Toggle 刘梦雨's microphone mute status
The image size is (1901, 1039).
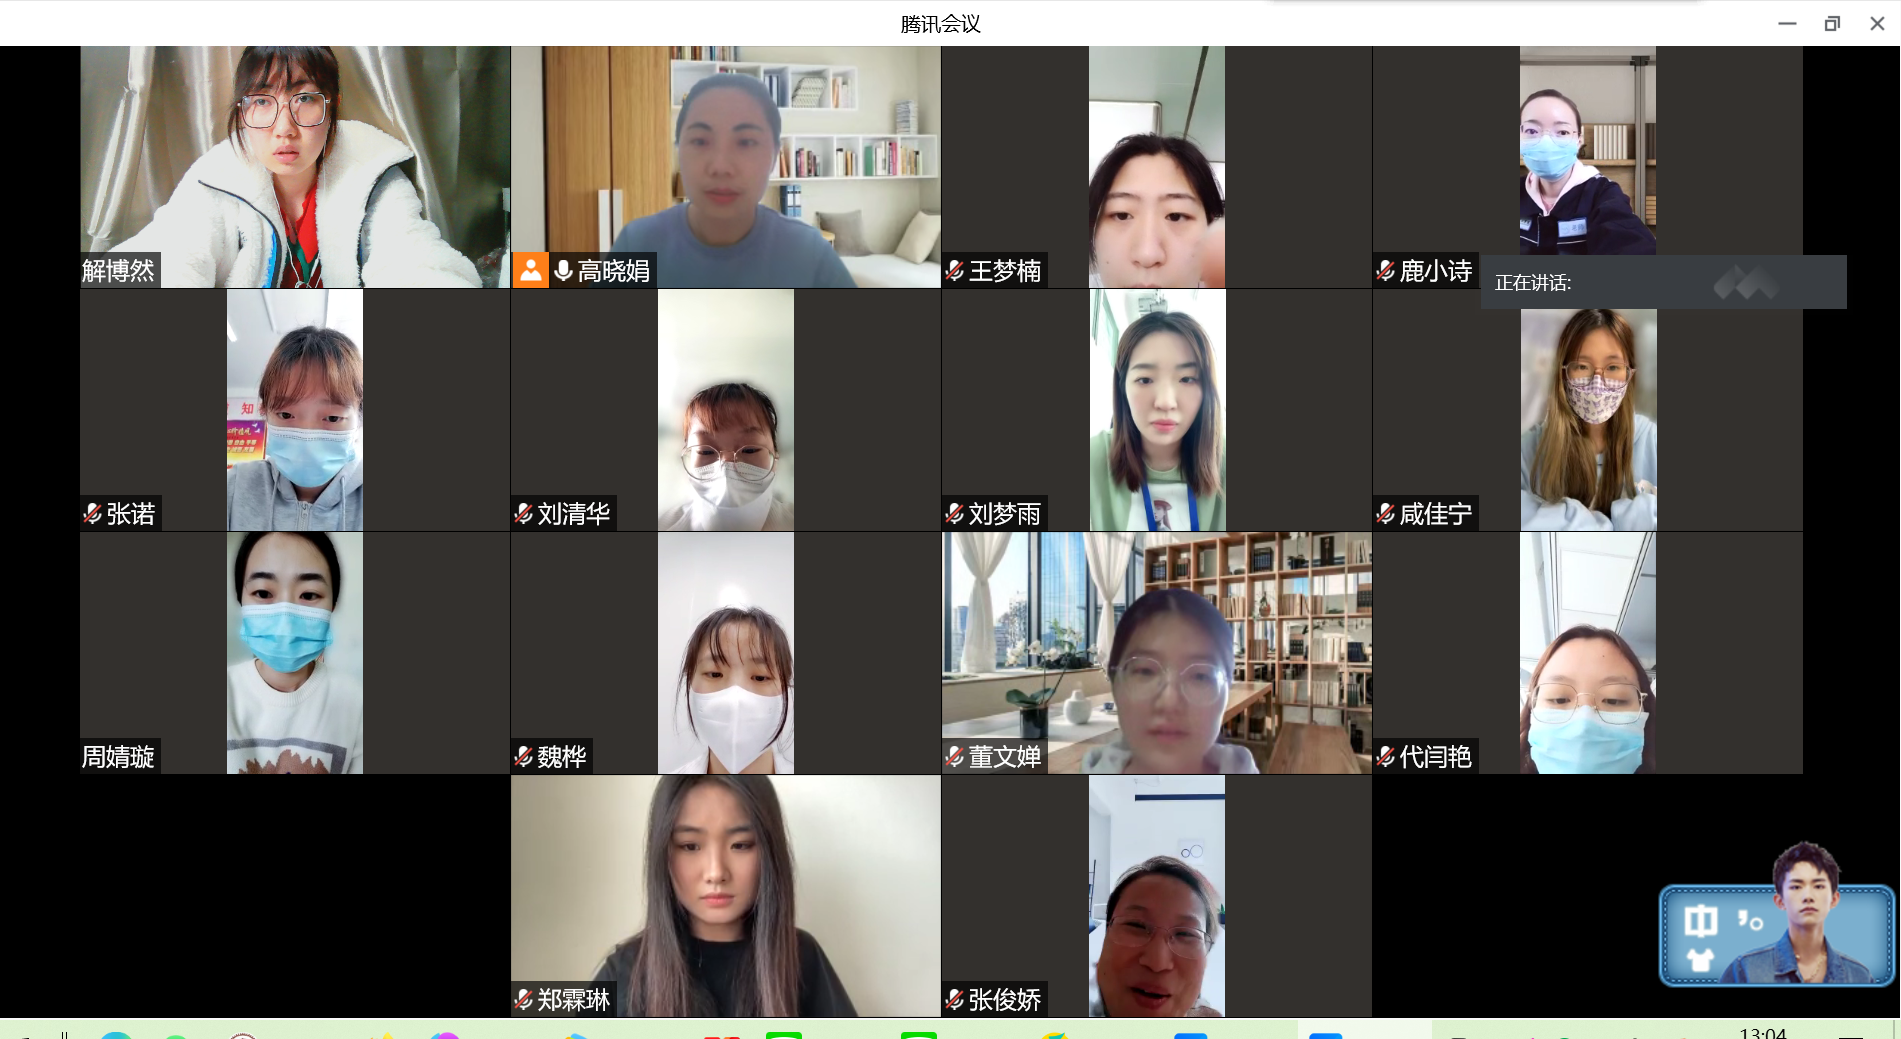coord(956,514)
